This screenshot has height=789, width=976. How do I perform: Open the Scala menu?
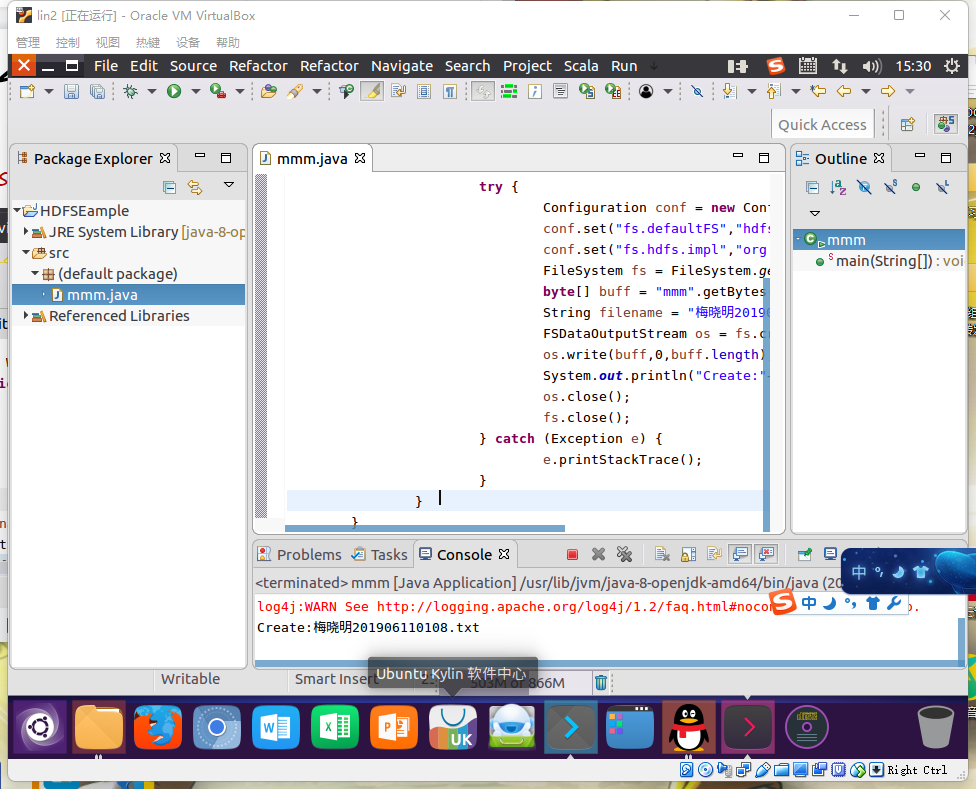click(x=581, y=66)
